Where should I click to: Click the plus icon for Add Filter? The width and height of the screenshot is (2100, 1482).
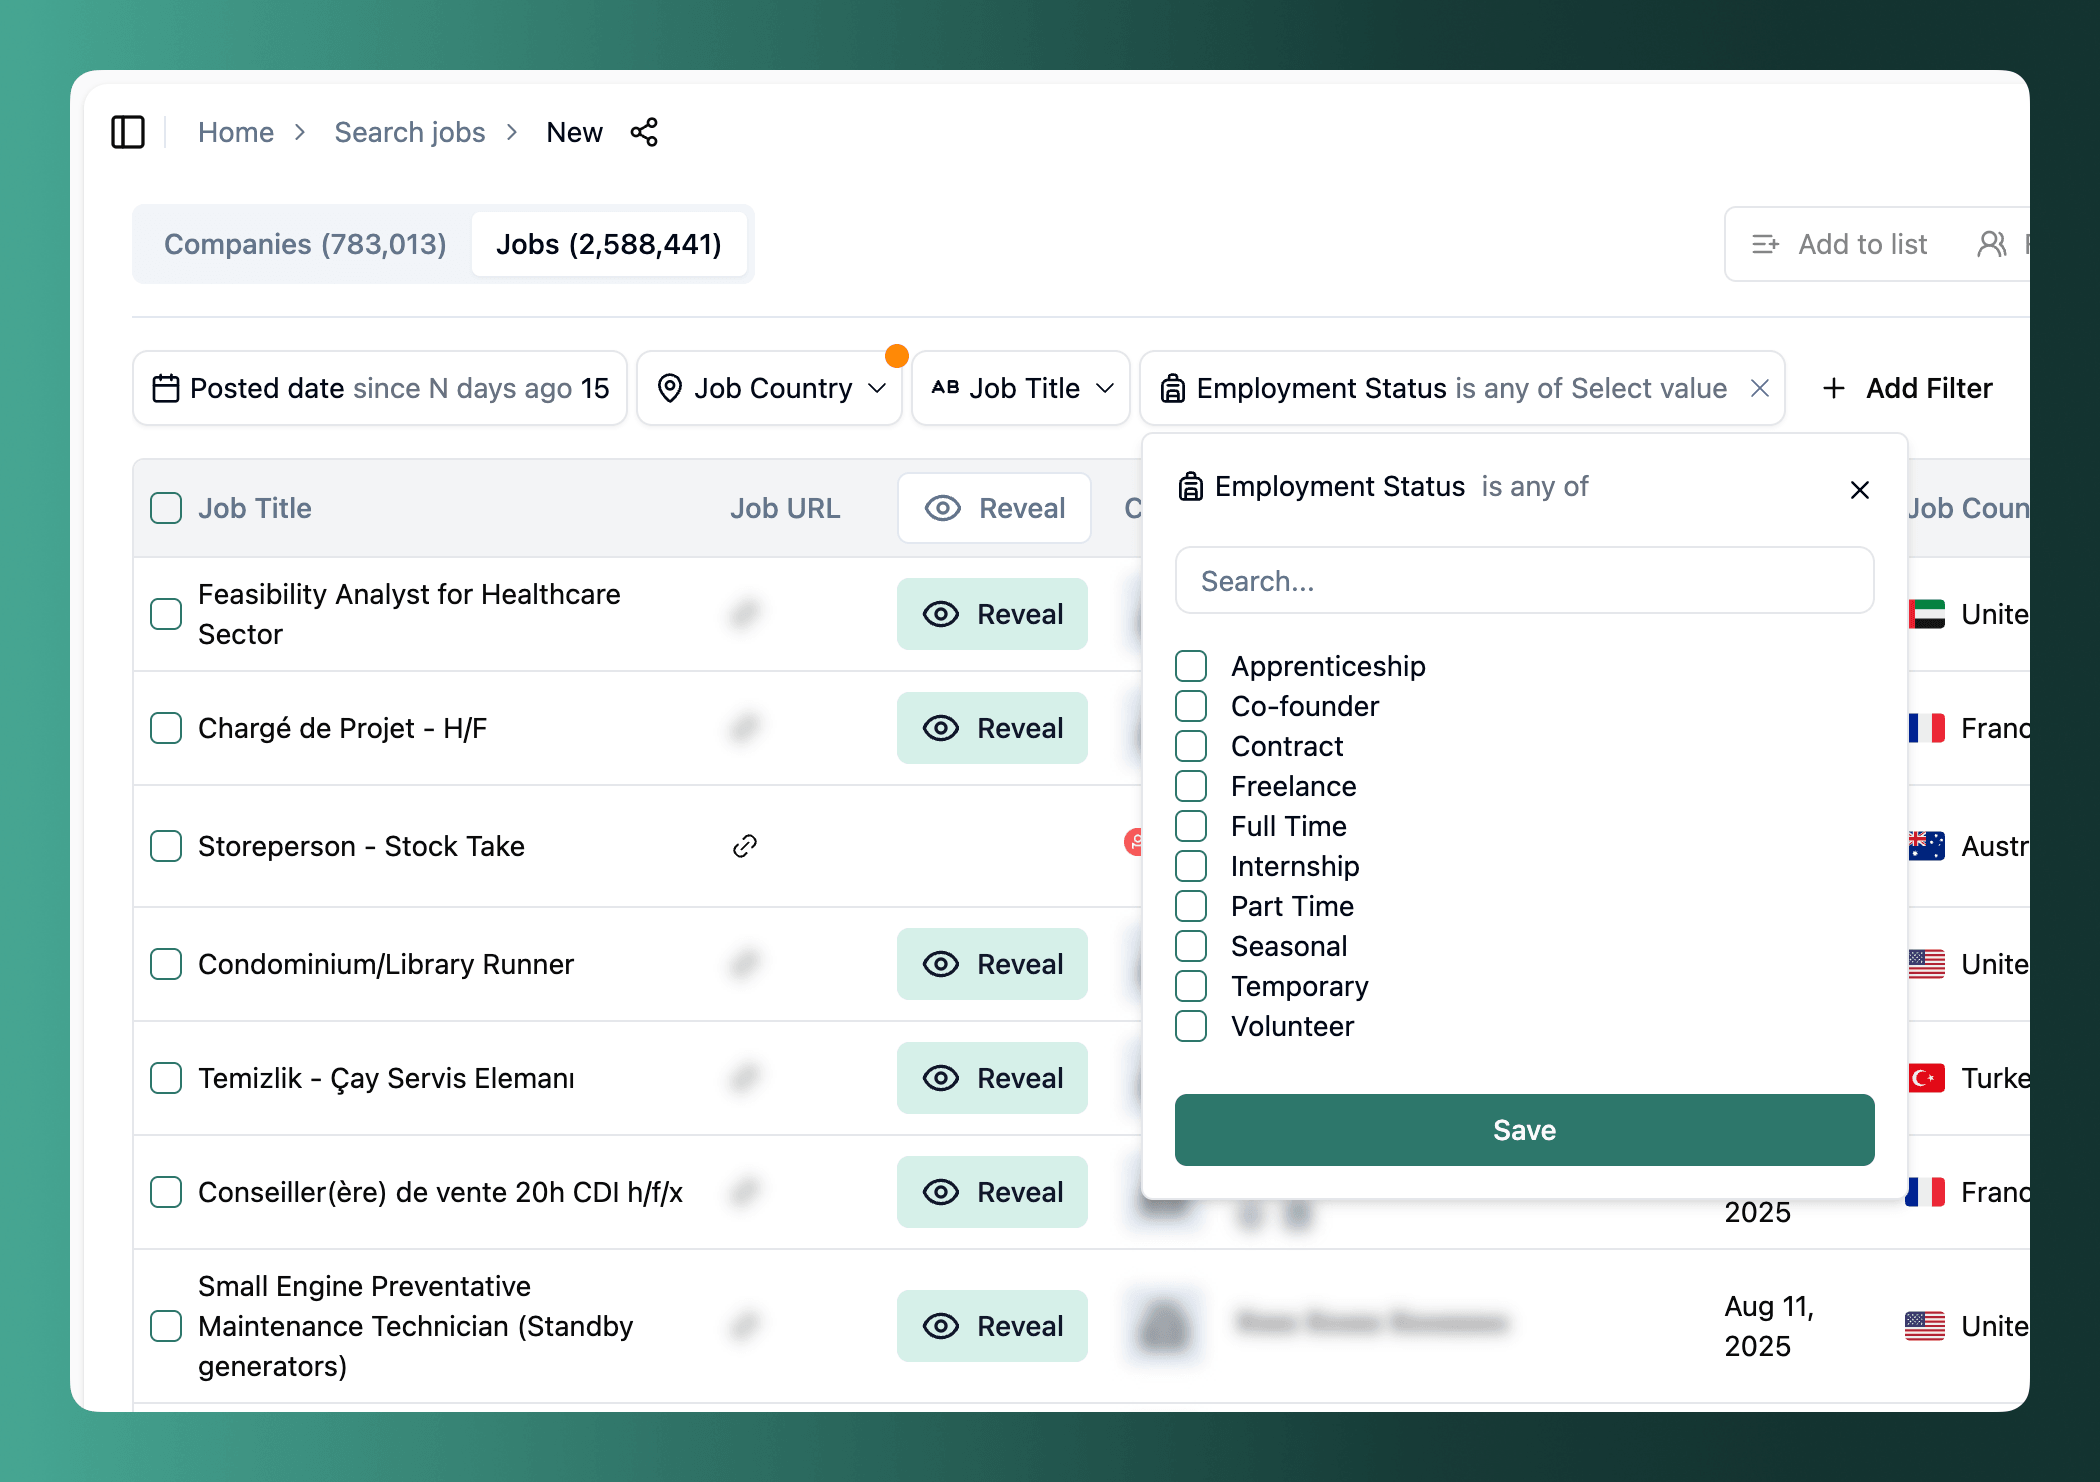click(x=1833, y=388)
